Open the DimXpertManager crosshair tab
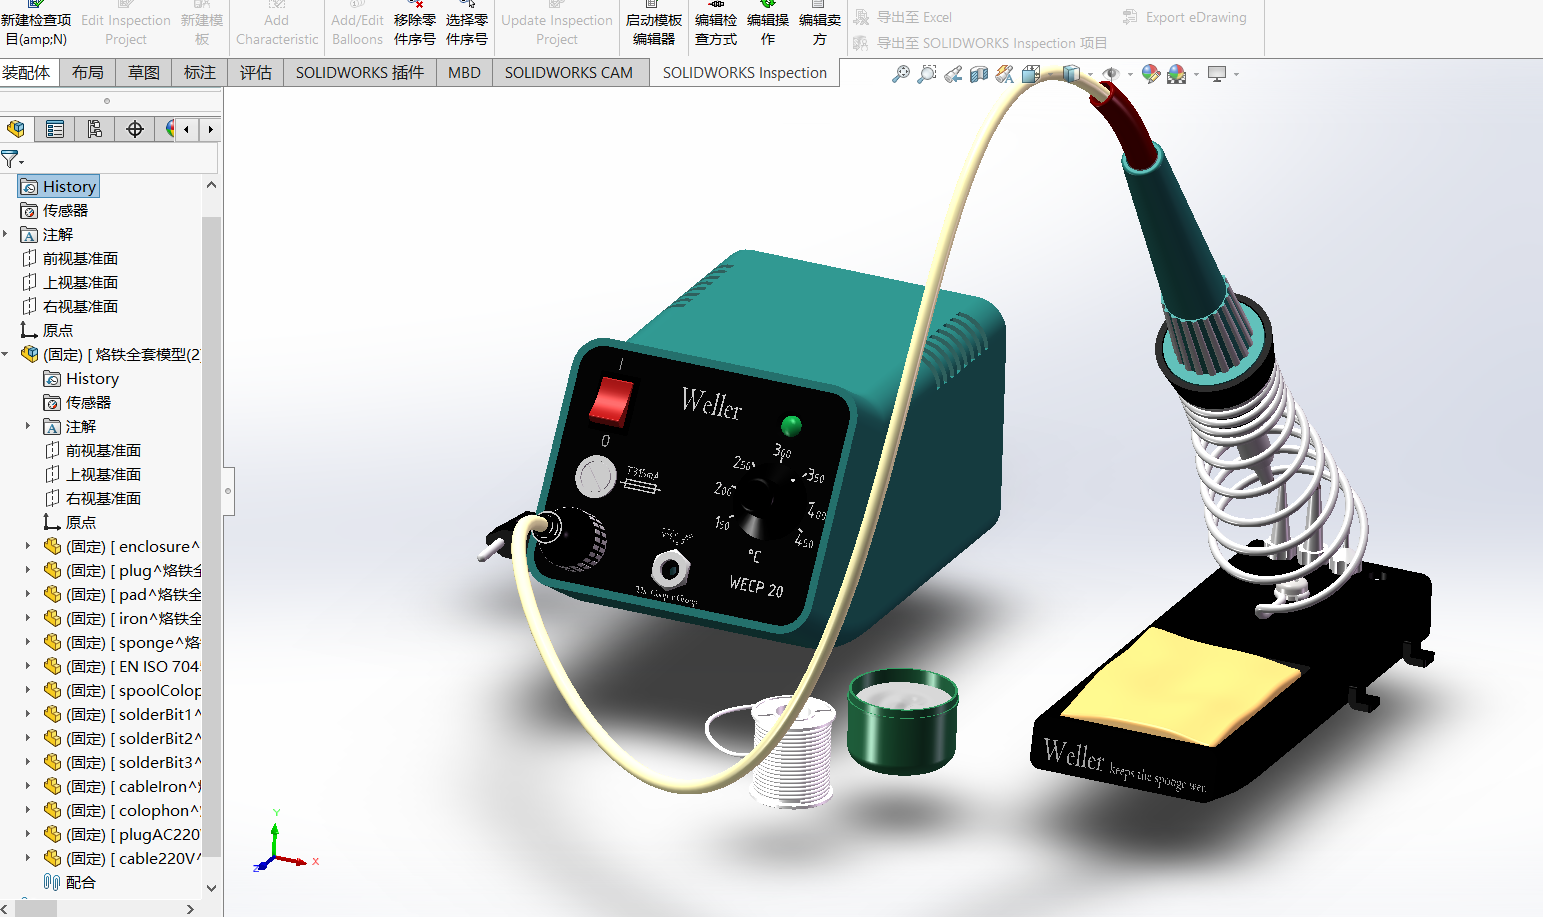This screenshot has width=1543, height=917. [x=135, y=129]
